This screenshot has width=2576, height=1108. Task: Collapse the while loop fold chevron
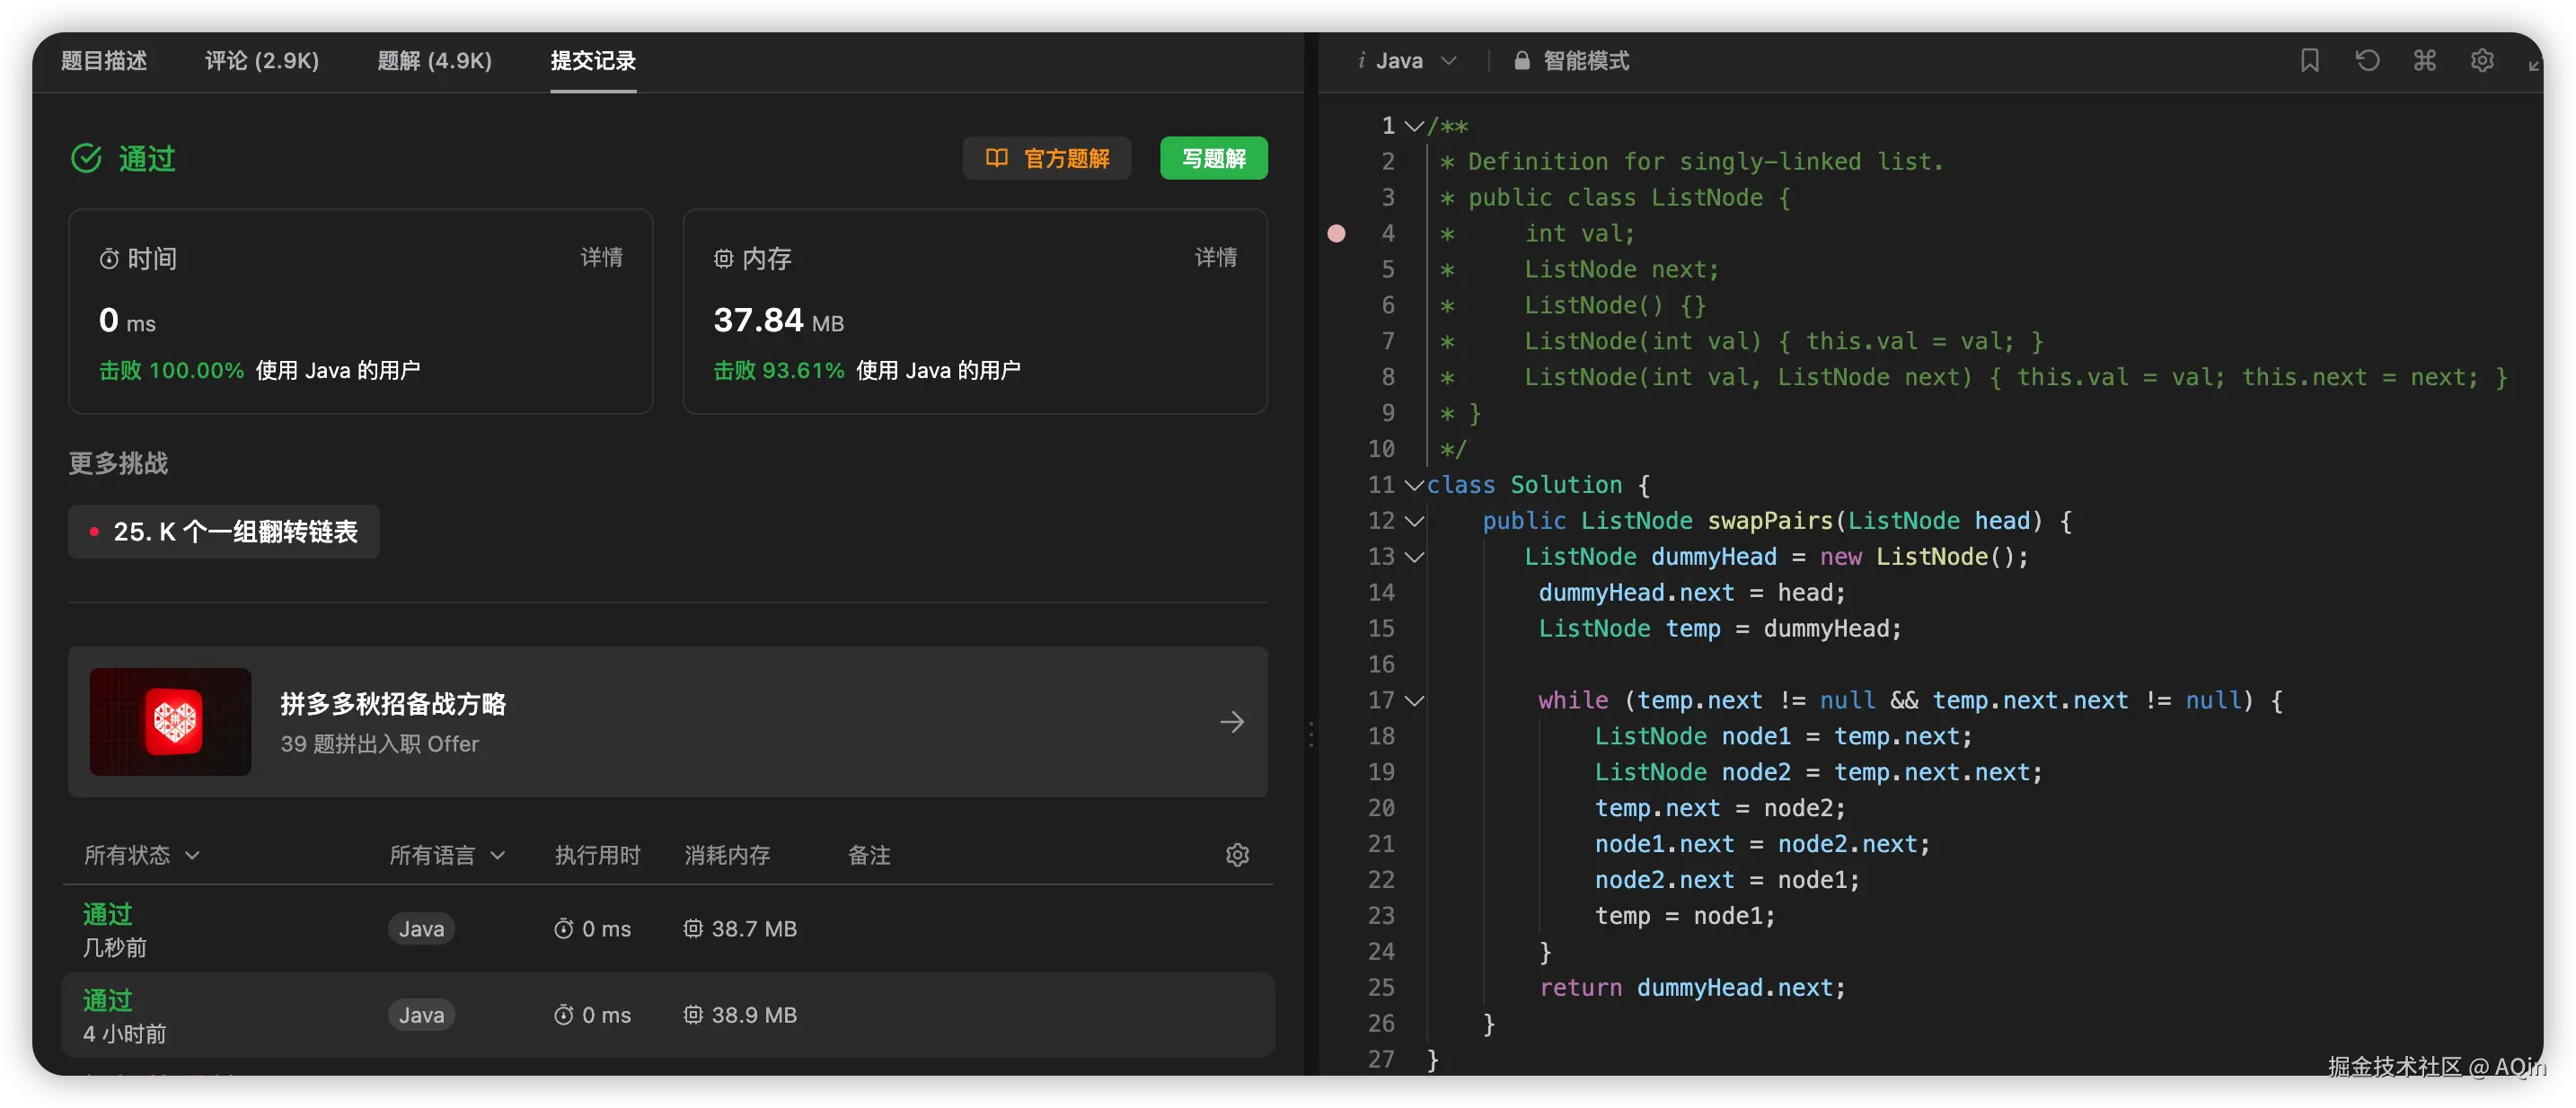point(1414,701)
